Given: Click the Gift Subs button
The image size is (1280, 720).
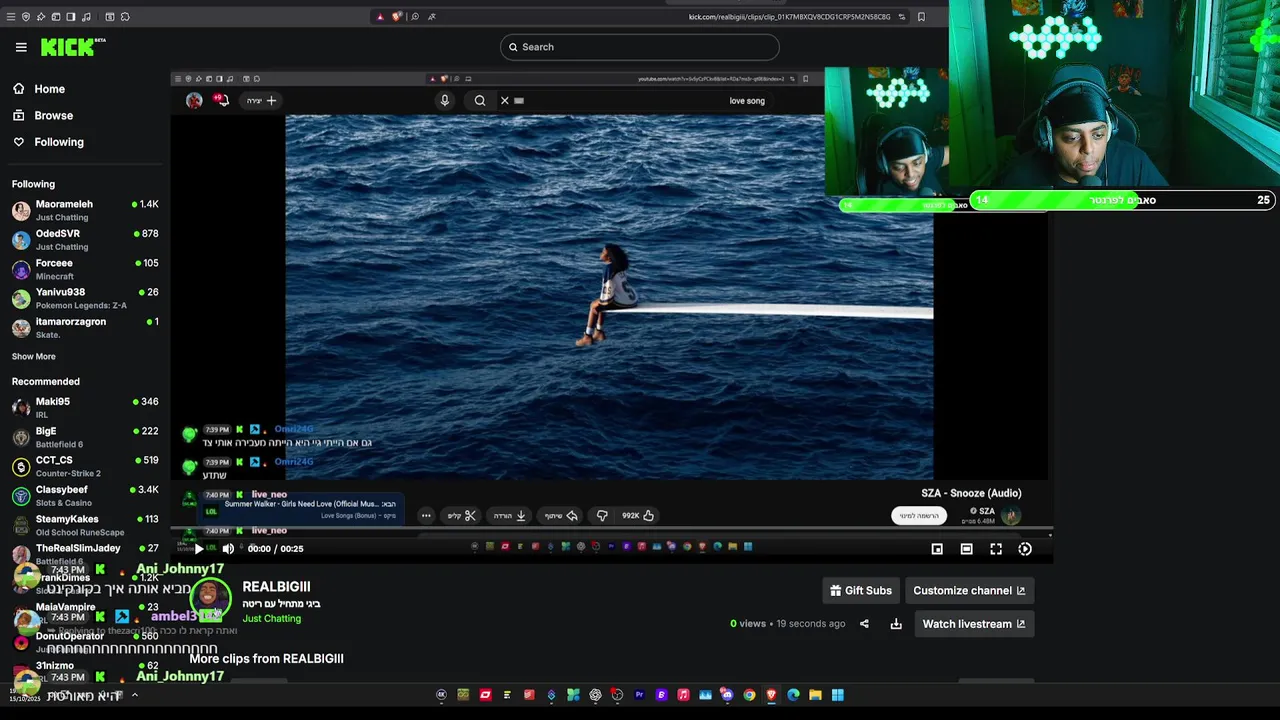Looking at the screenshot, I should (x=861, y=590).
